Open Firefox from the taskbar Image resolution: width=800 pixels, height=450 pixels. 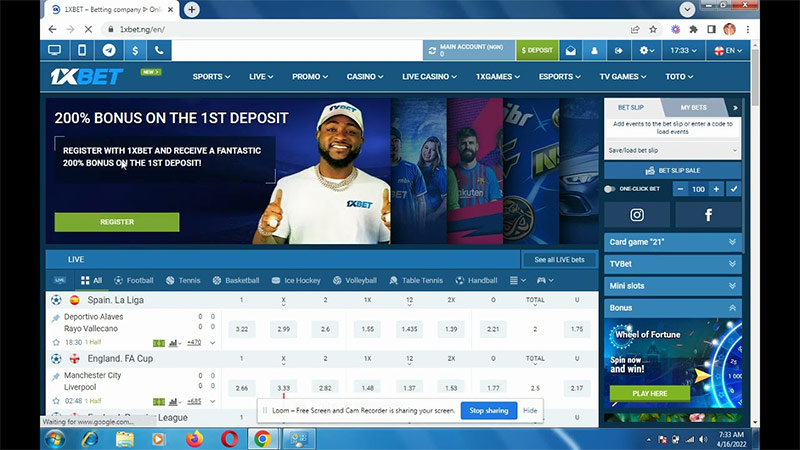pyautogui.click(x=194, y=439)
